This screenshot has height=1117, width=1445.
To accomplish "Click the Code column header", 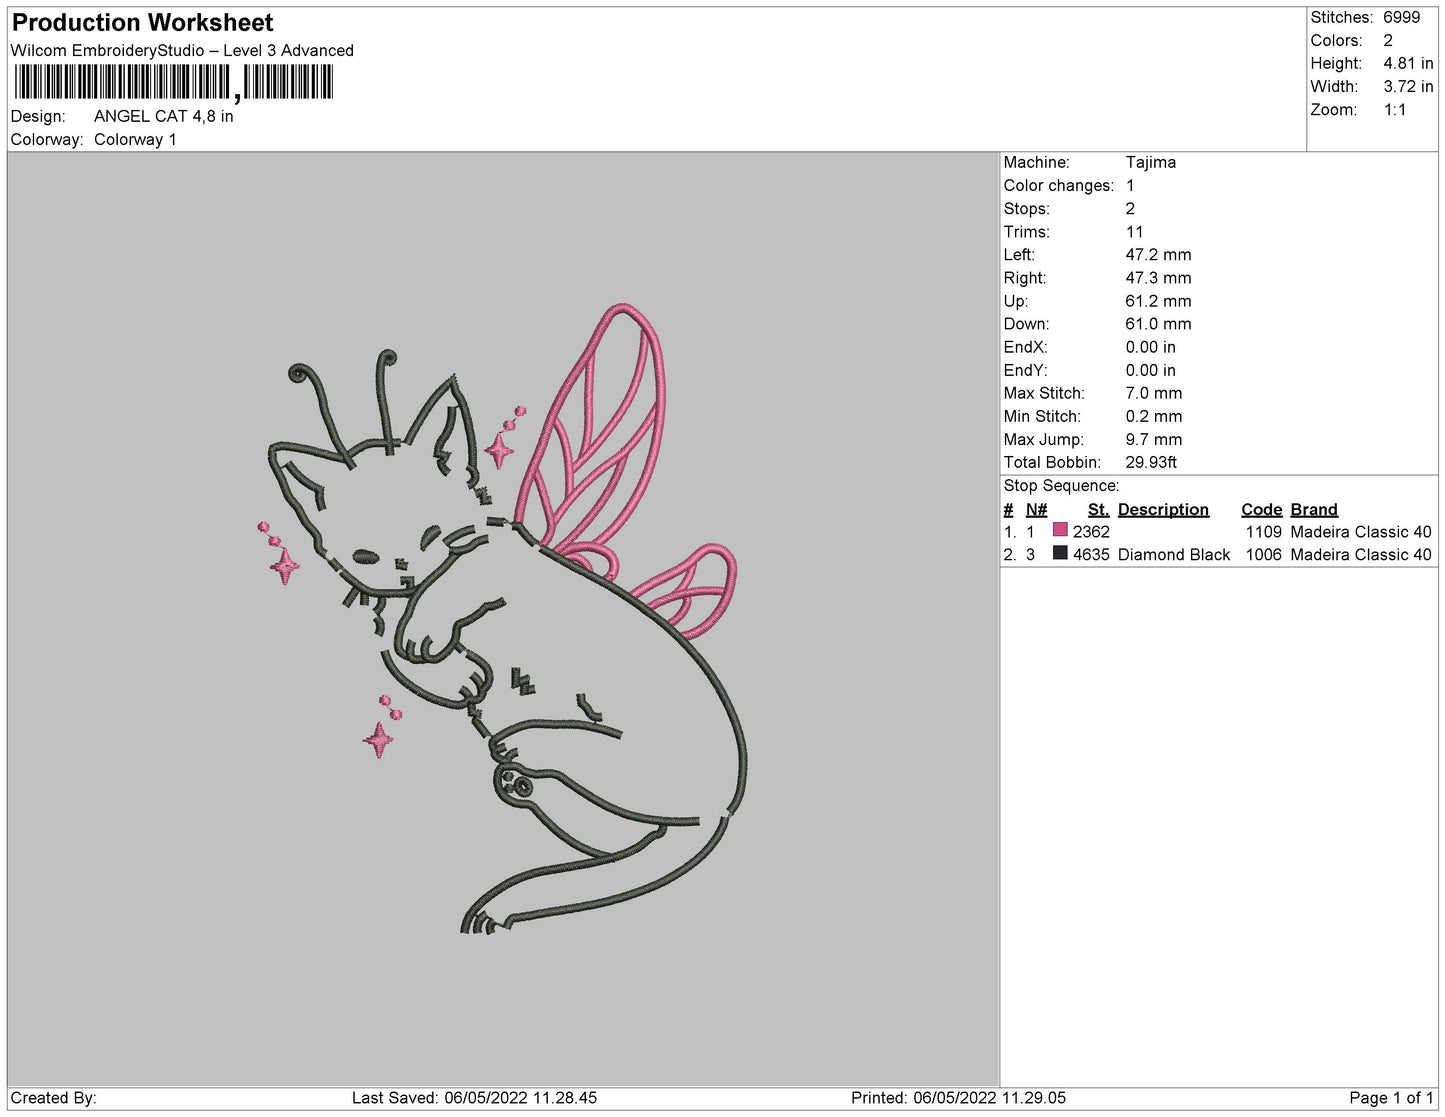I will [1262, 509].
